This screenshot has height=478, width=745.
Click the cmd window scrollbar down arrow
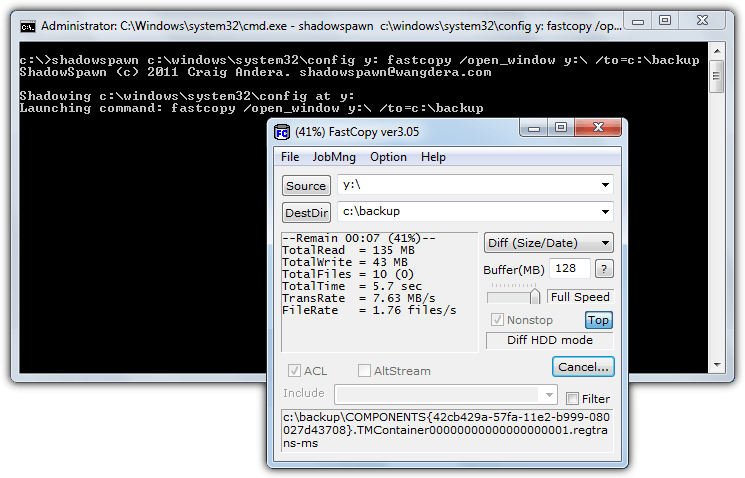tap(717, 365)
